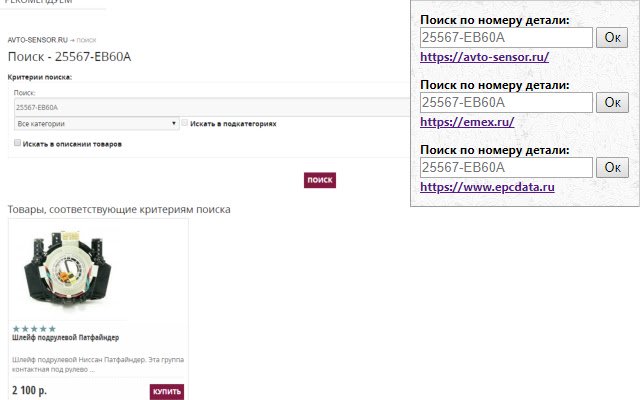Click Ок next to the epcdata.ru field

click(x=612, y=167)
